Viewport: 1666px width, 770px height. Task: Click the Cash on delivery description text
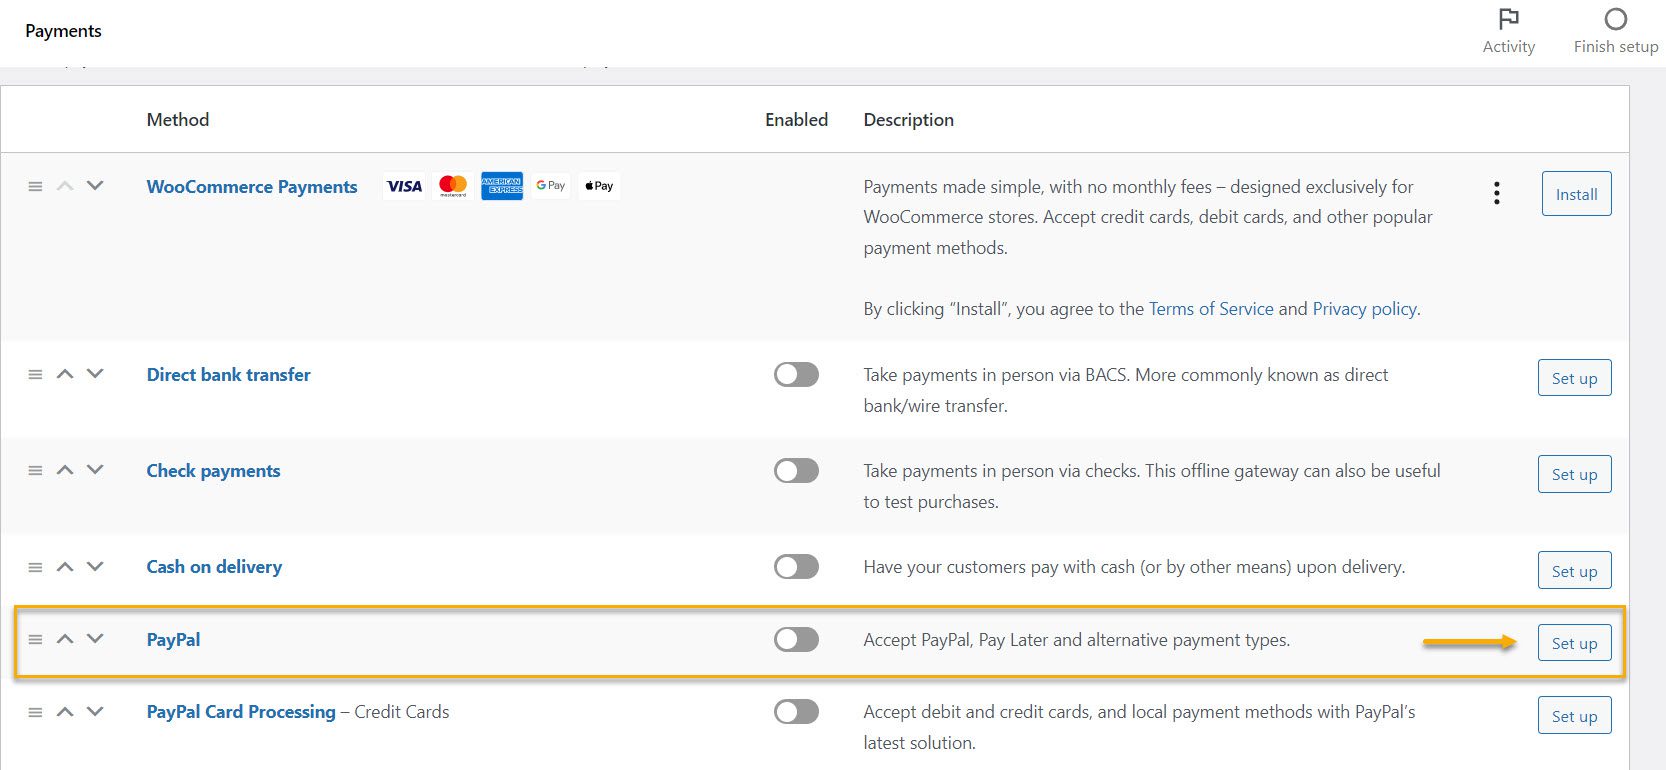(1134, 567)
